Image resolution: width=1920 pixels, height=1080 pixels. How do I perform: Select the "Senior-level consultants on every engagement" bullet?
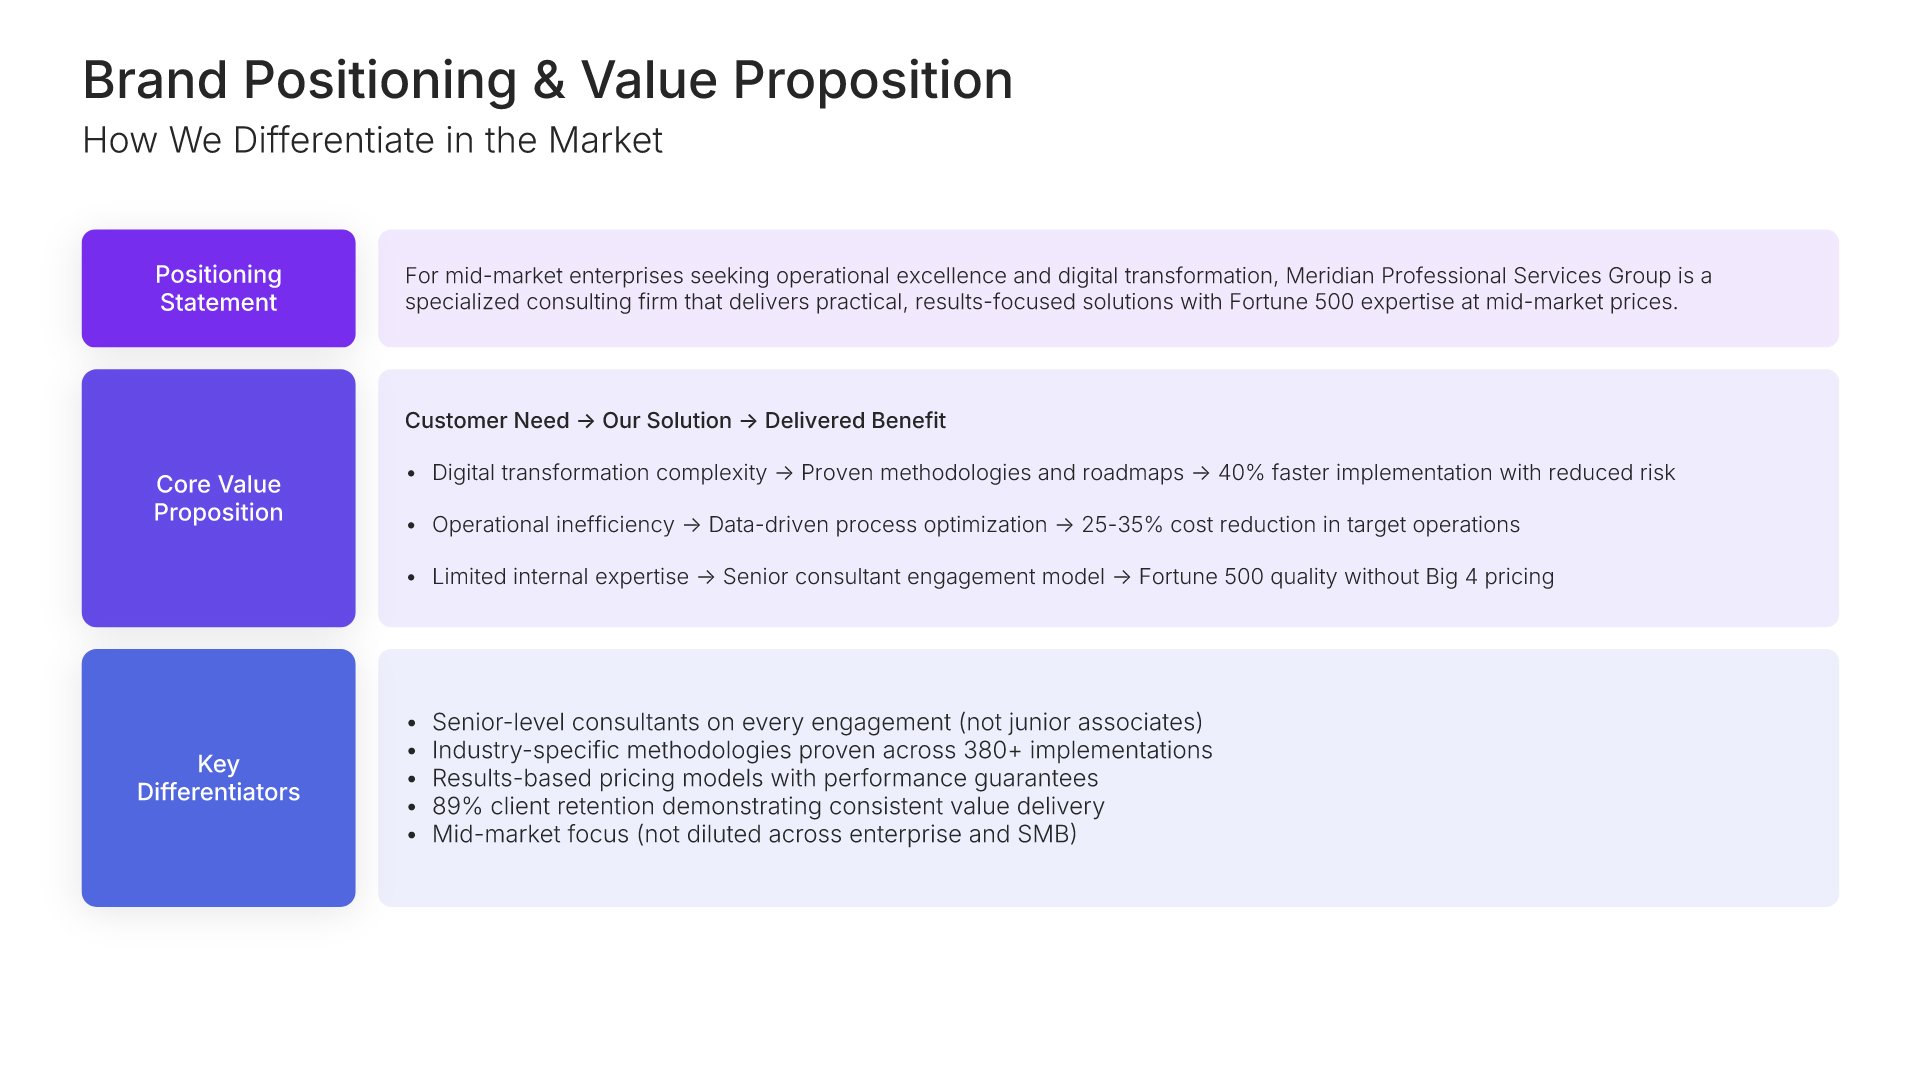[817, 722]
